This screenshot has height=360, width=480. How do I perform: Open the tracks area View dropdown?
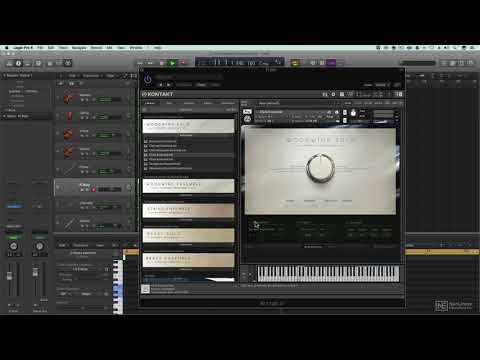coord(110,76)
